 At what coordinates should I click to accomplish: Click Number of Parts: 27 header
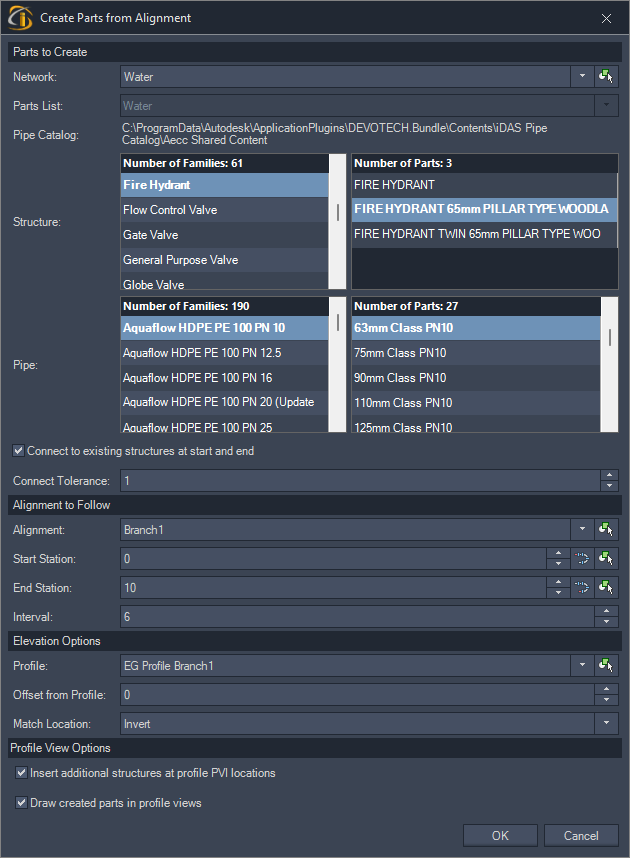click(x=476, y=306)
